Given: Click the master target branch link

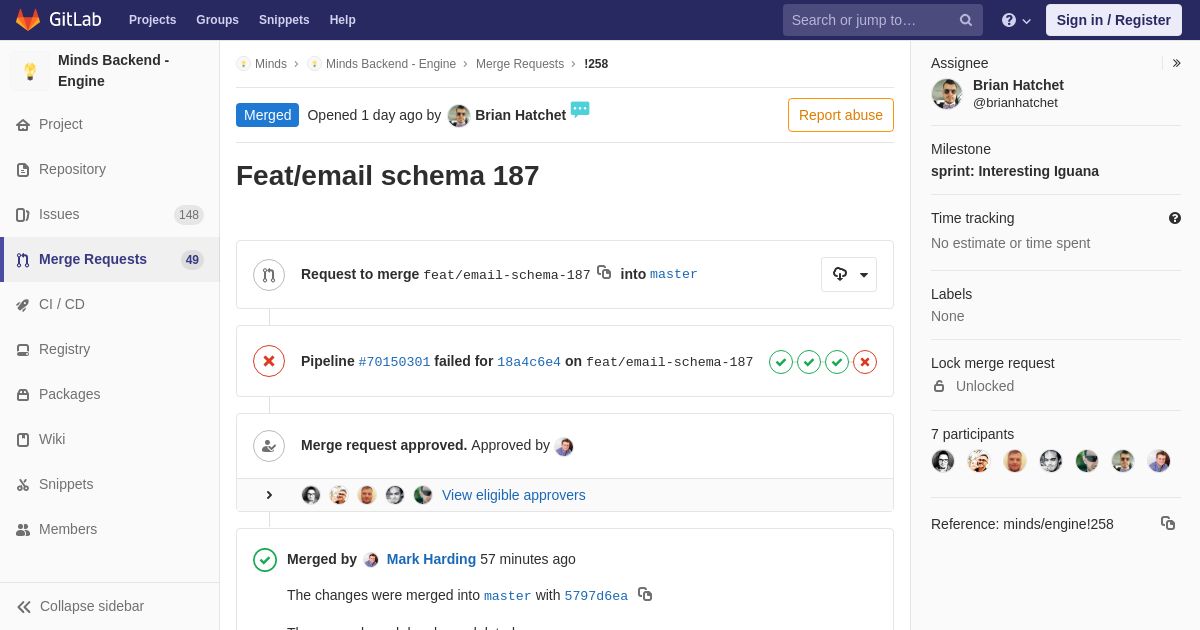Looking at the screenshot, I should pos(674,274).
